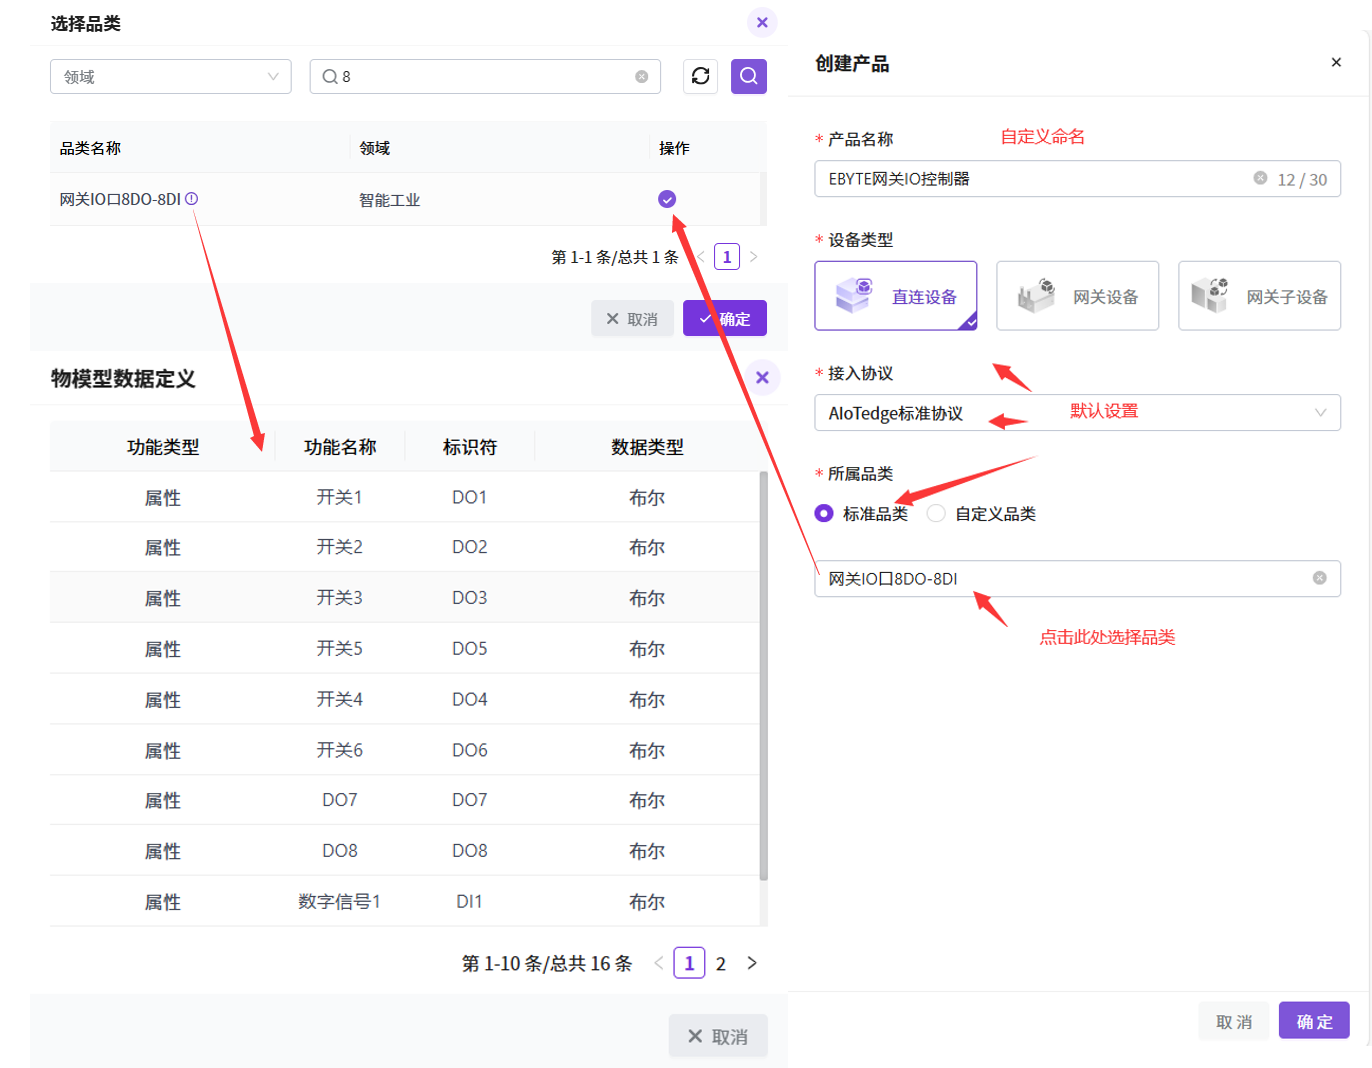Expand the 接入协议 AIoTedge标准协议 dropdown
Viewport: 1372px width, 1068px height.
1077,413
